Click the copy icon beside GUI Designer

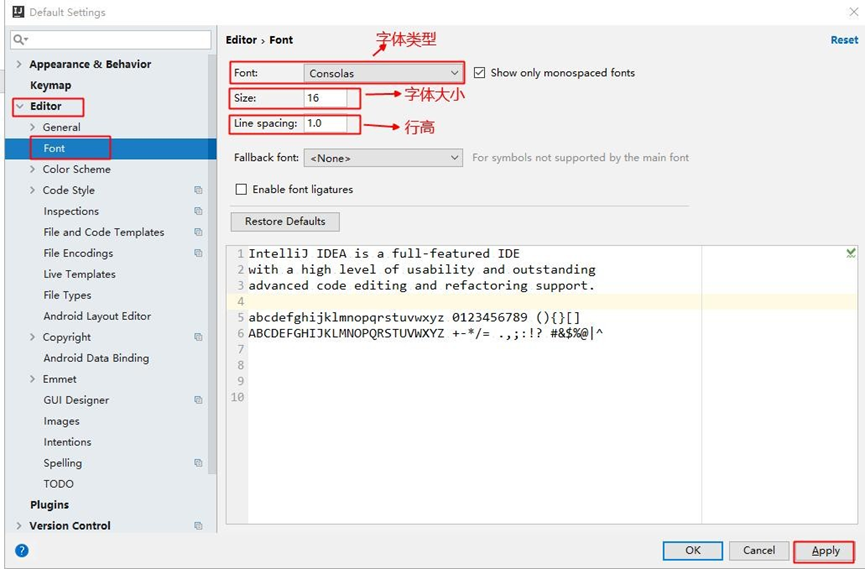pyautogui.click(x=198, y=400)
